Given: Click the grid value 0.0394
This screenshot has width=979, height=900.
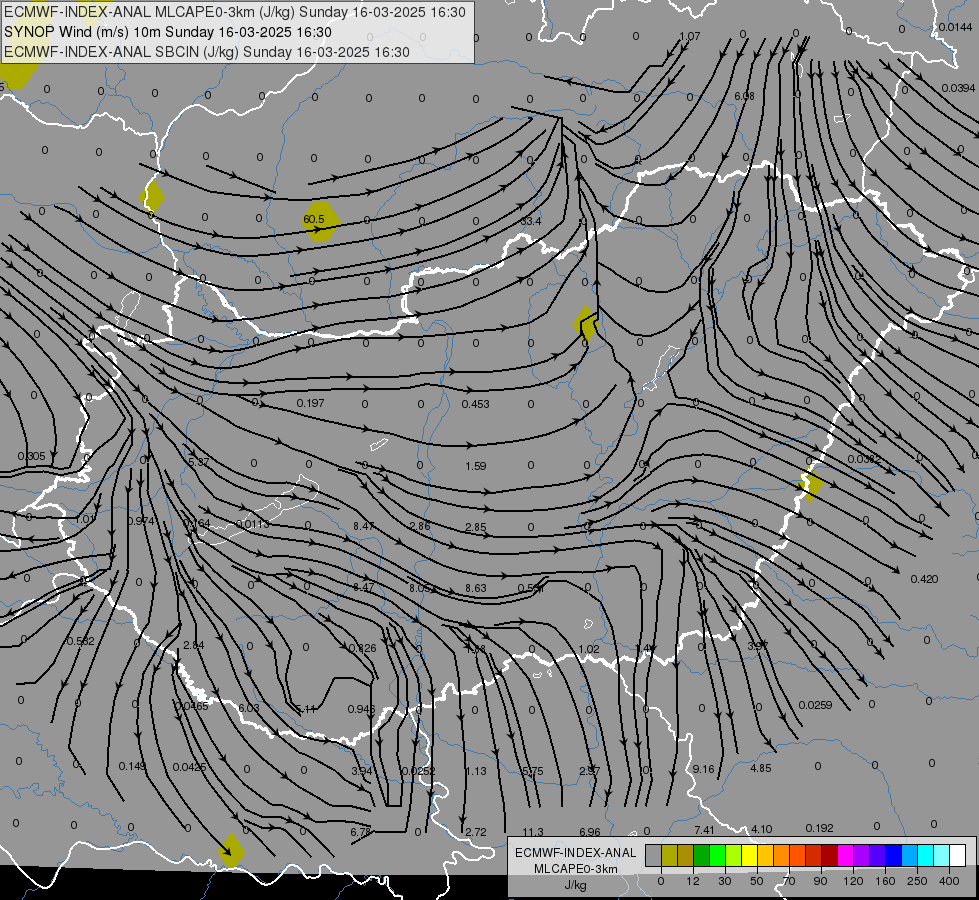Looking at the screenshot, I should click(958, 88).
